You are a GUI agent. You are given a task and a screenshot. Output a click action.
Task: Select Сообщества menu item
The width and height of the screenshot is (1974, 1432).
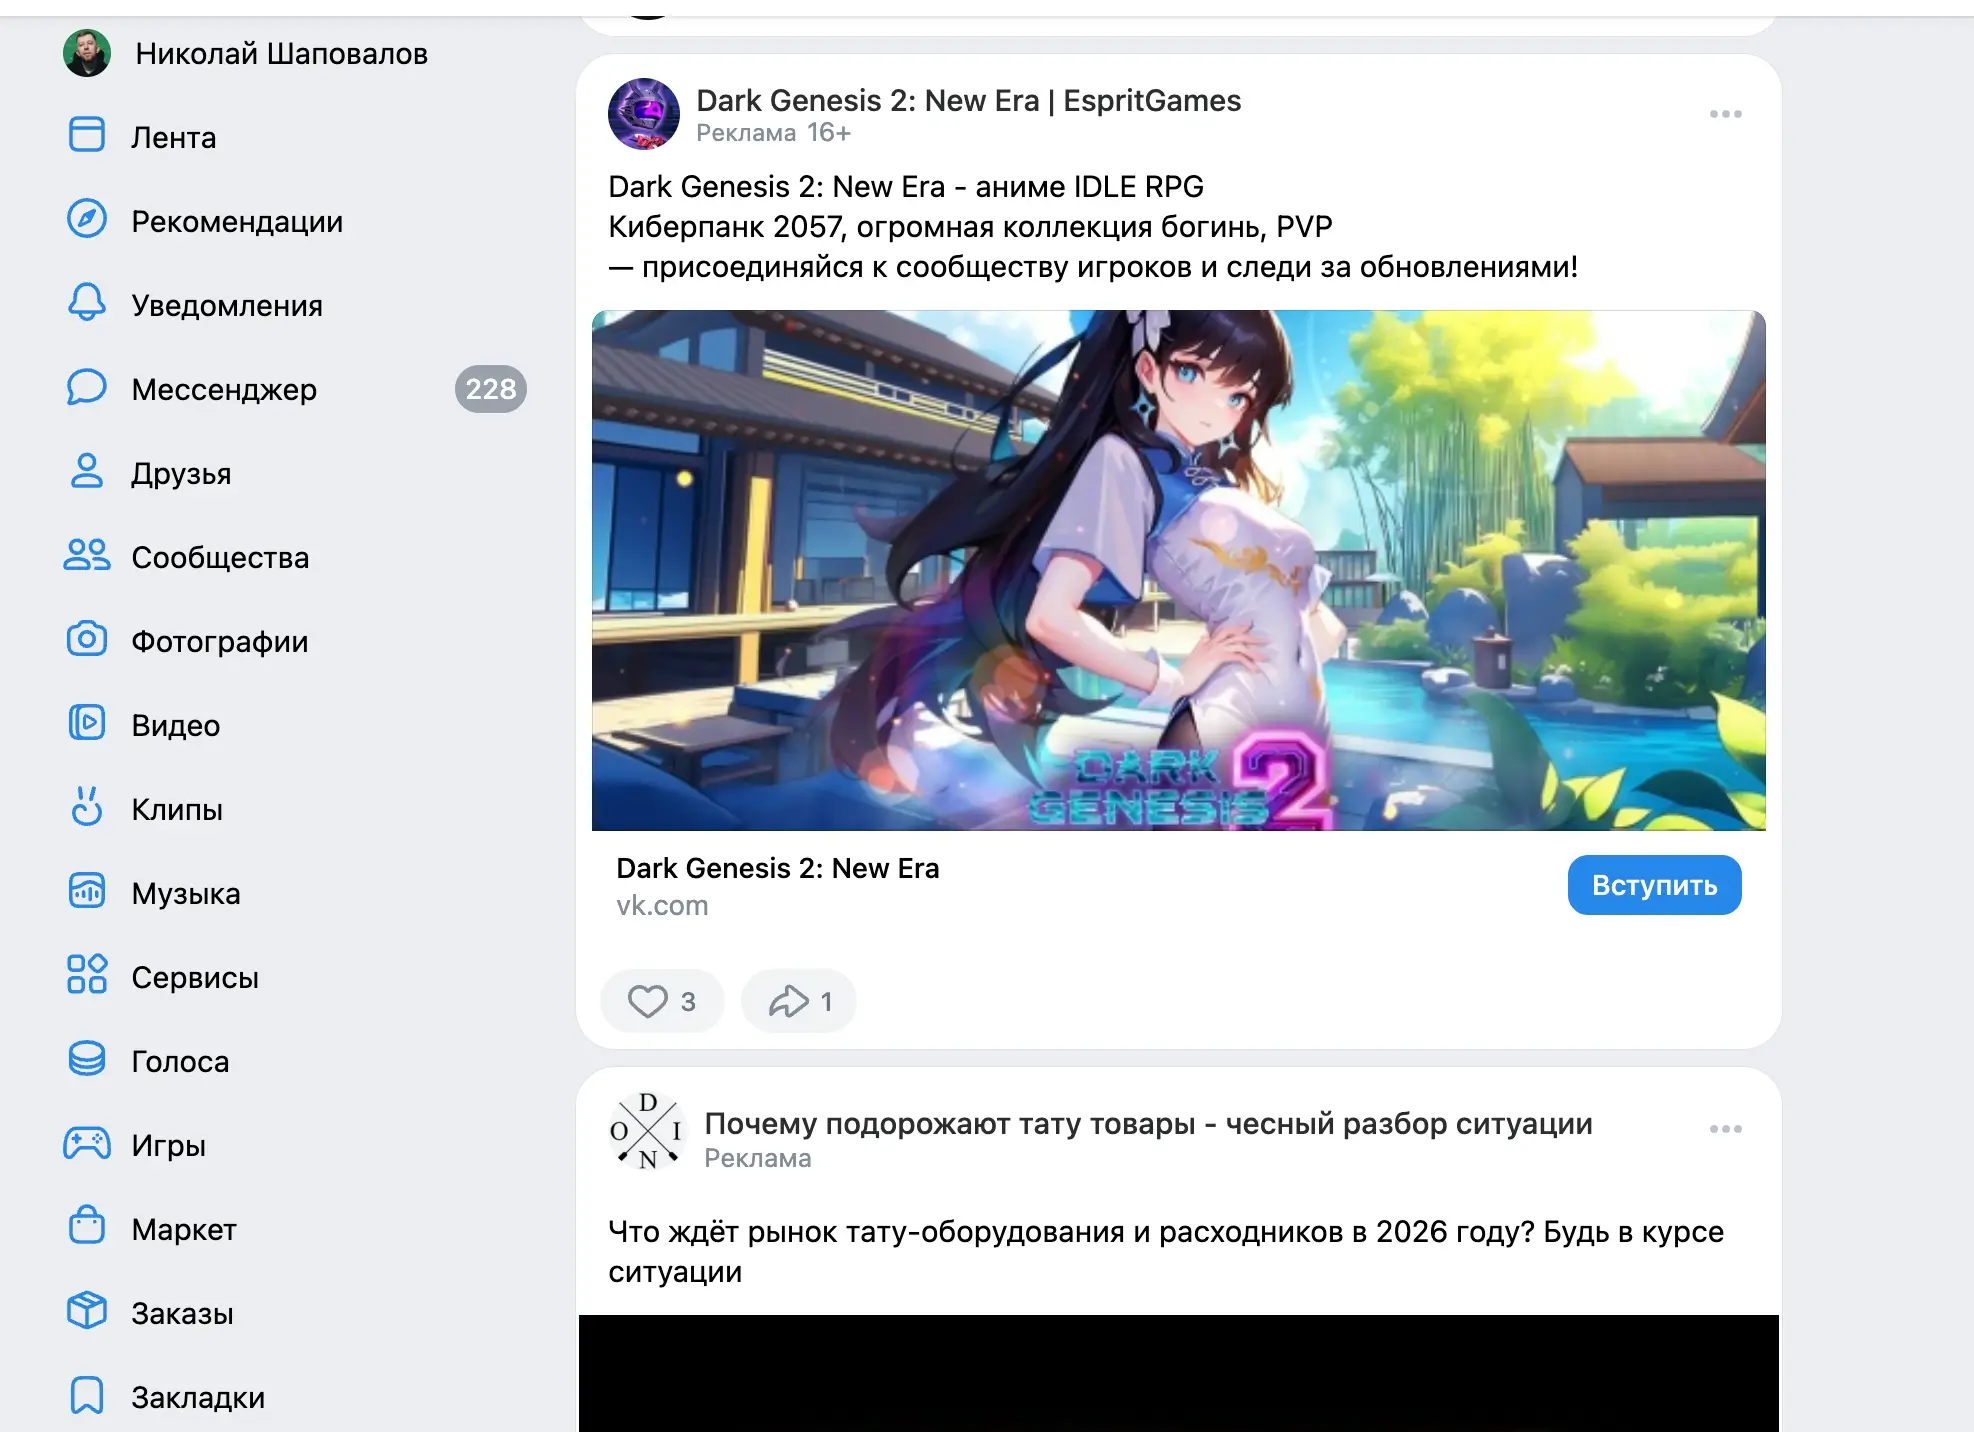pos(220,557)
